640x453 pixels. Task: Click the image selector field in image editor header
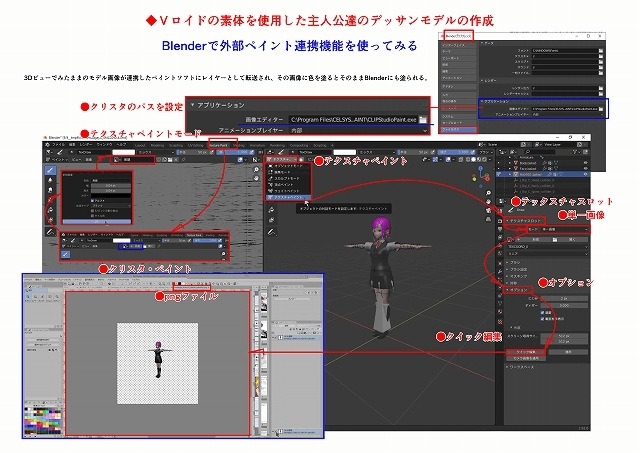133,160
